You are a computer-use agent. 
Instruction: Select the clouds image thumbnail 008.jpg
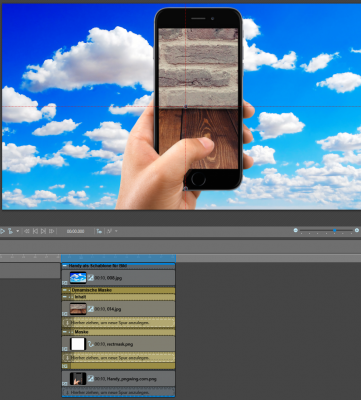pyautogui.click(x=78, y=277)
